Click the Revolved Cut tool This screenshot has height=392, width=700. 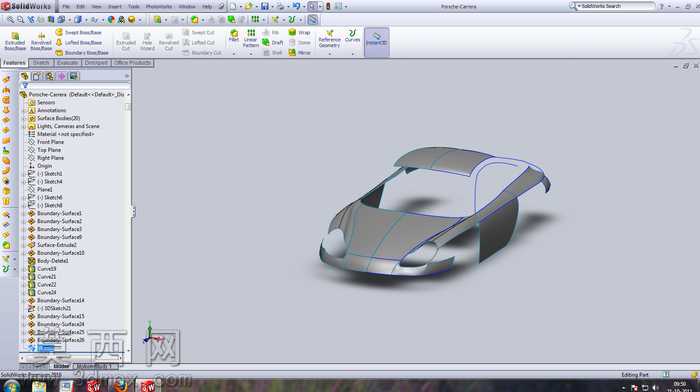pos(169,42)
